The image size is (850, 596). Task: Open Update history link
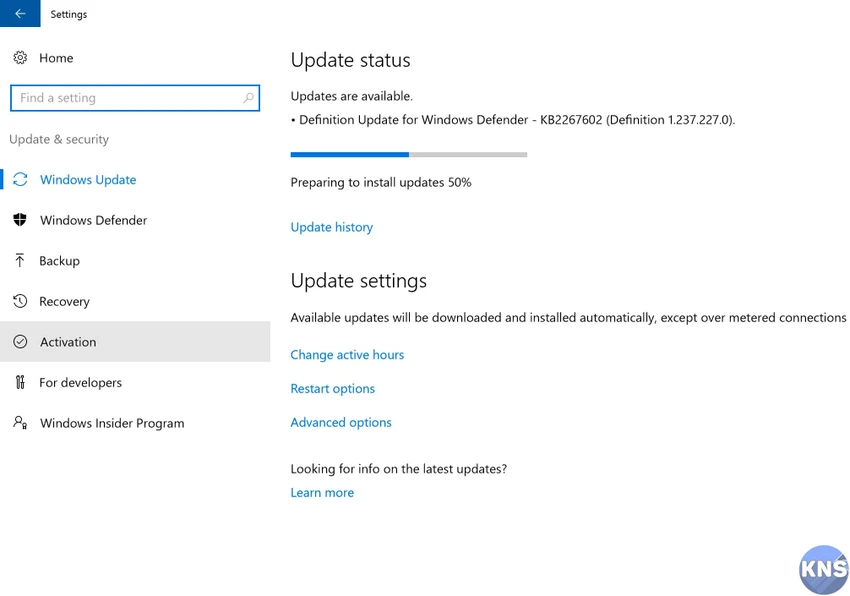pos(332,227)
